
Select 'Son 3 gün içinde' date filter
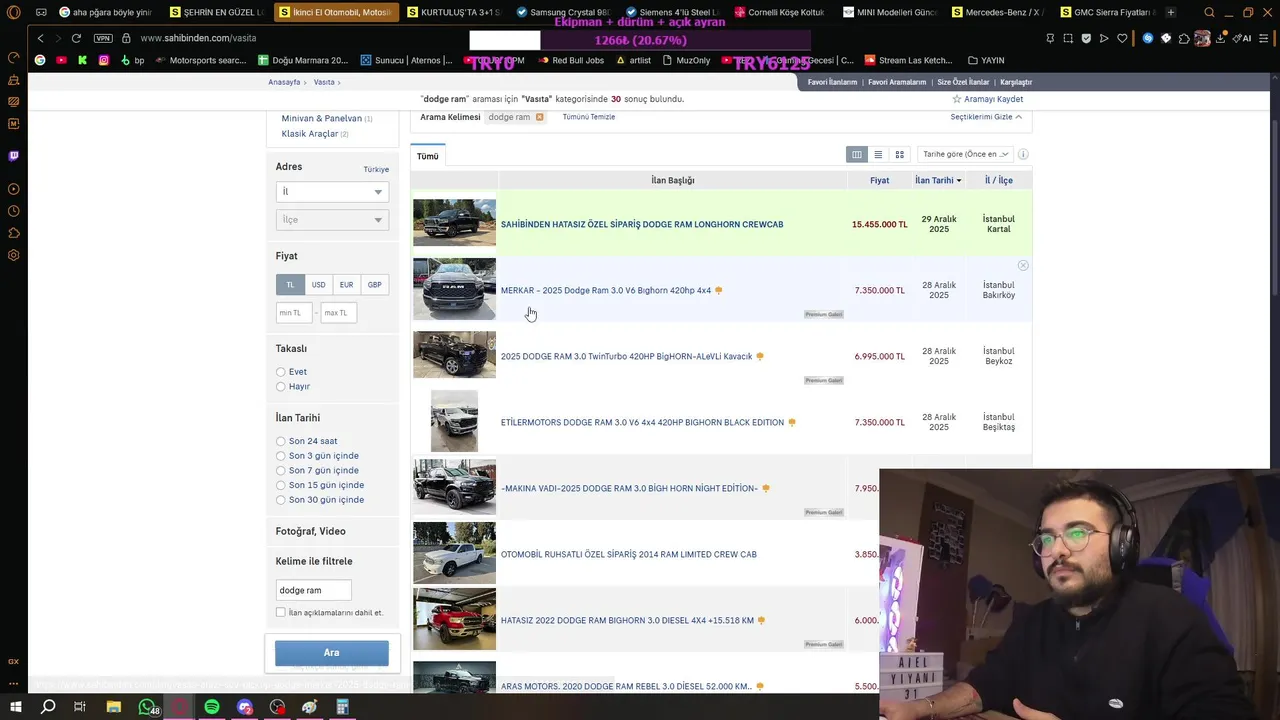click(x=281, y=456)
